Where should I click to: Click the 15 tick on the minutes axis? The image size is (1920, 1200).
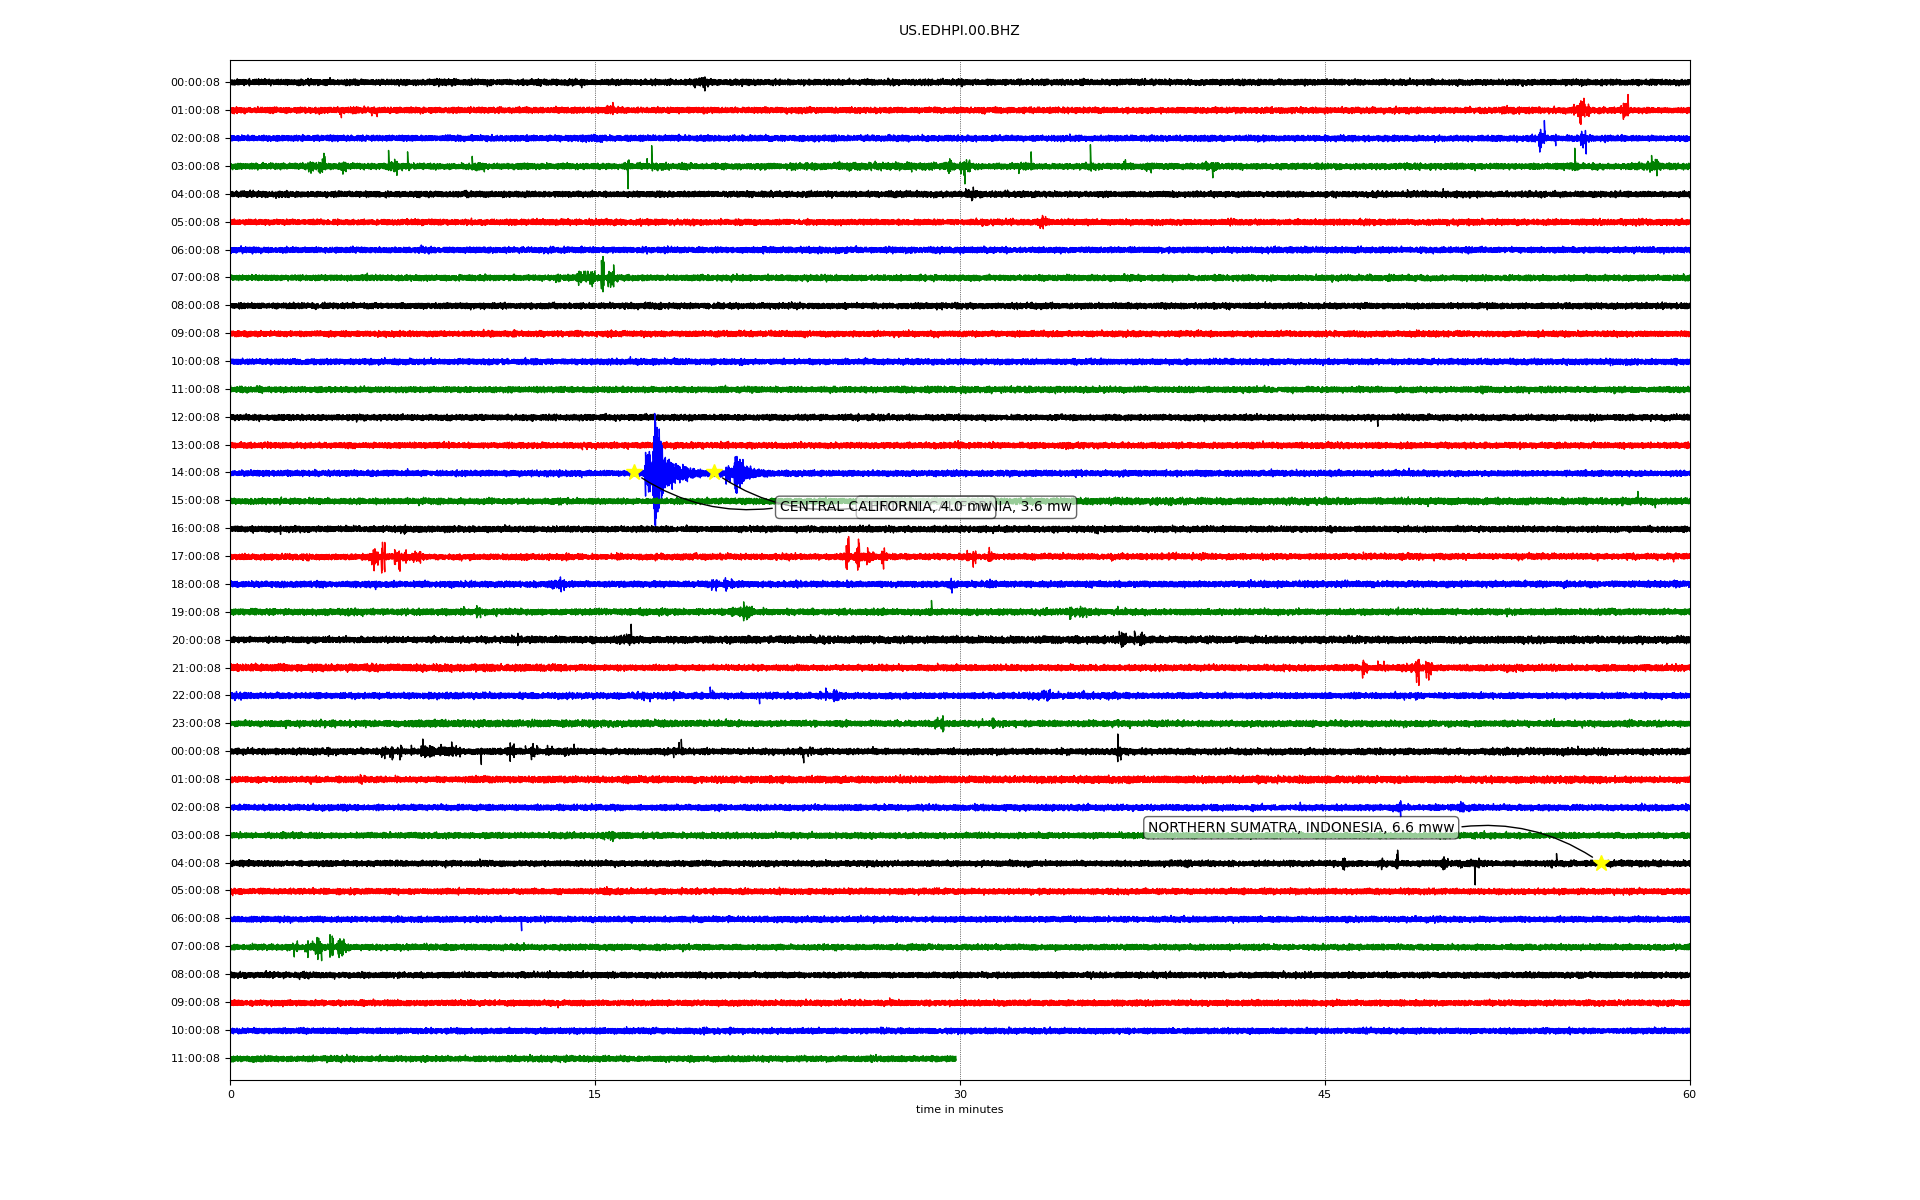click(595, 1094)
